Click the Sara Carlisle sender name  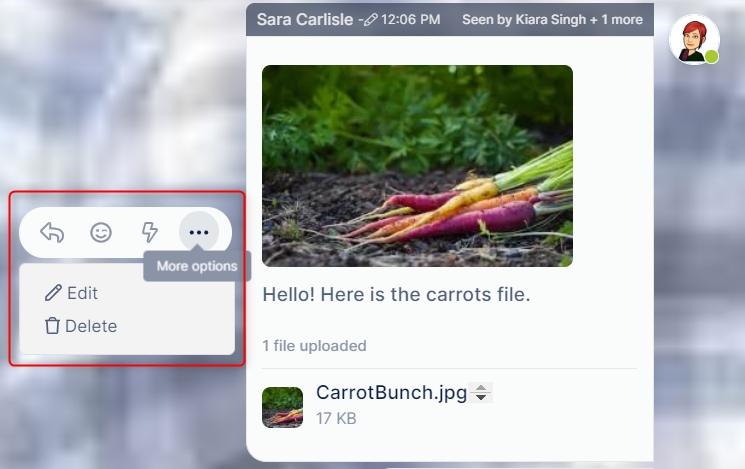coord(305,19)
